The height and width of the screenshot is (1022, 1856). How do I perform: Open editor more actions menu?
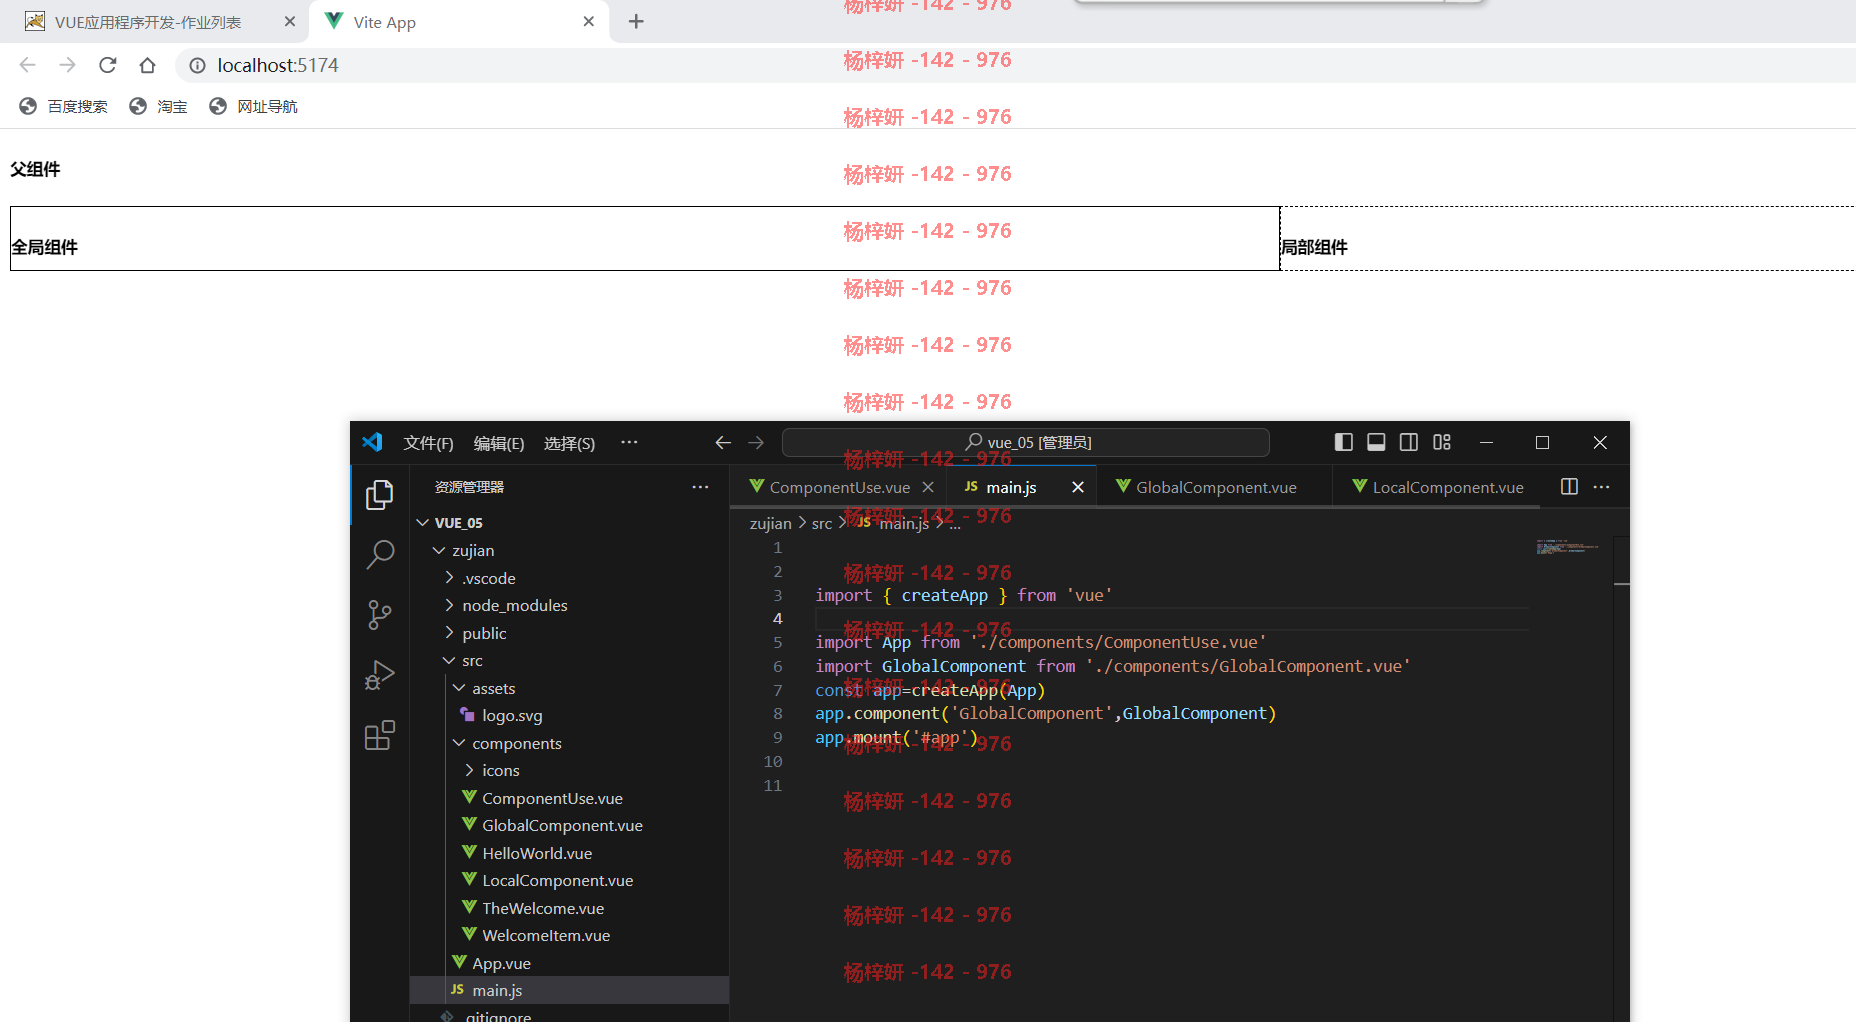pos(1602,487)
